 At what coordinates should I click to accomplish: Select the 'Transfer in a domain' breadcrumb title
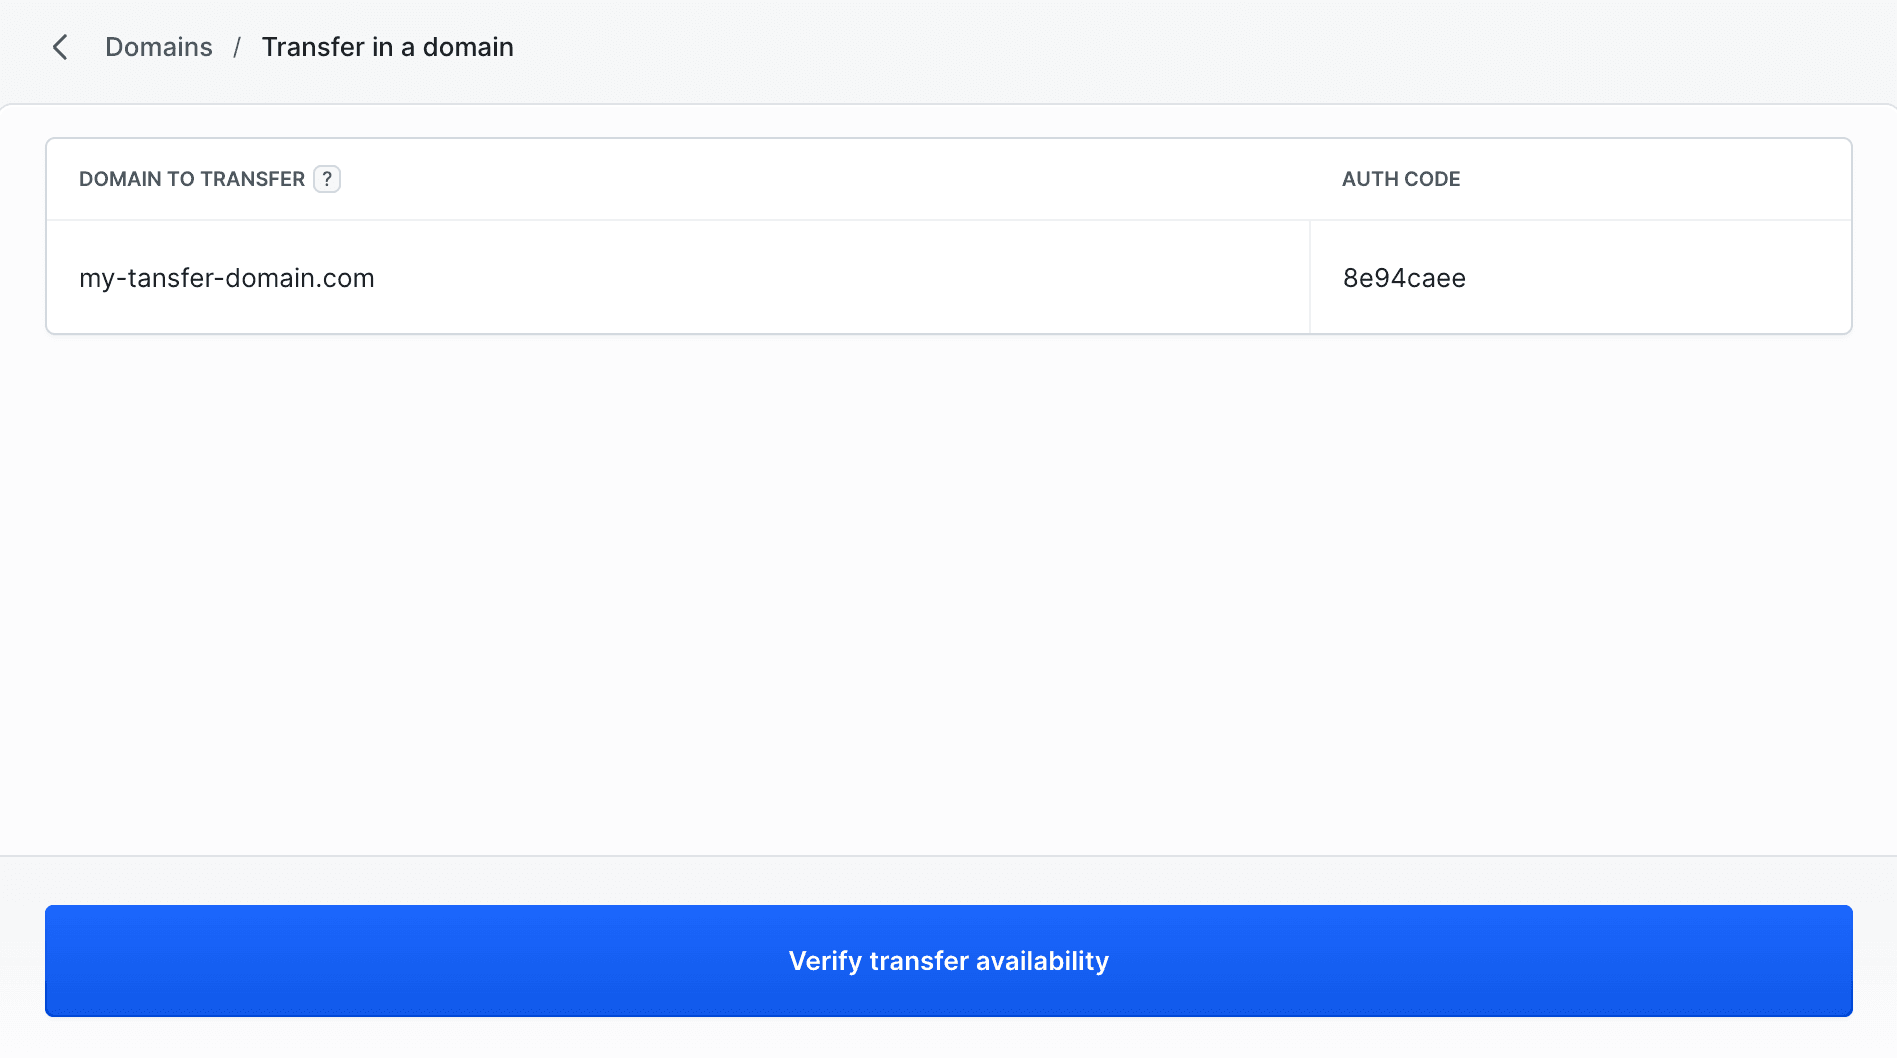pos(387,47)
